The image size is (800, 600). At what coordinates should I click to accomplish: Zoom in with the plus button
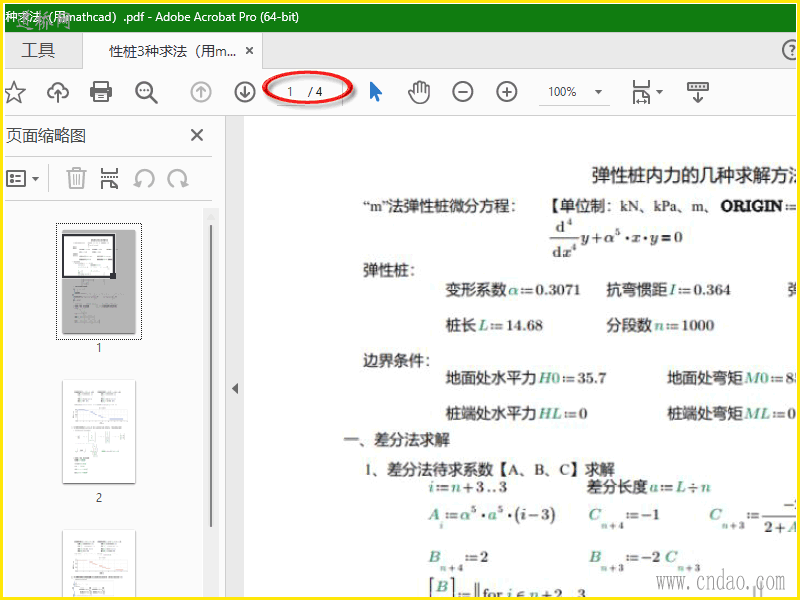(x=507, y=92)
